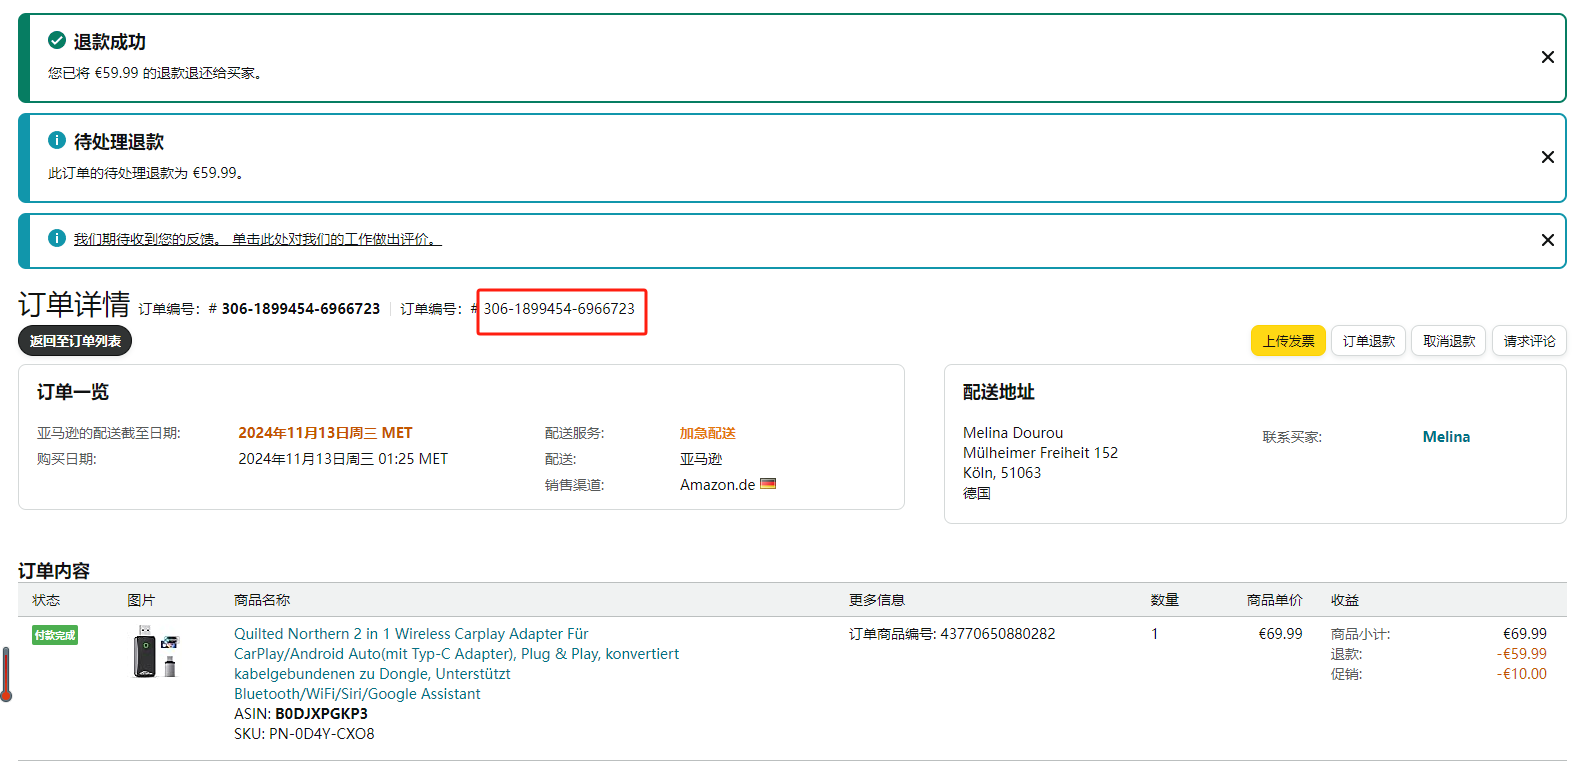Click the German flag next to Amazon.de
This screenshot has height=762, width=1575.
coord(768,484)
